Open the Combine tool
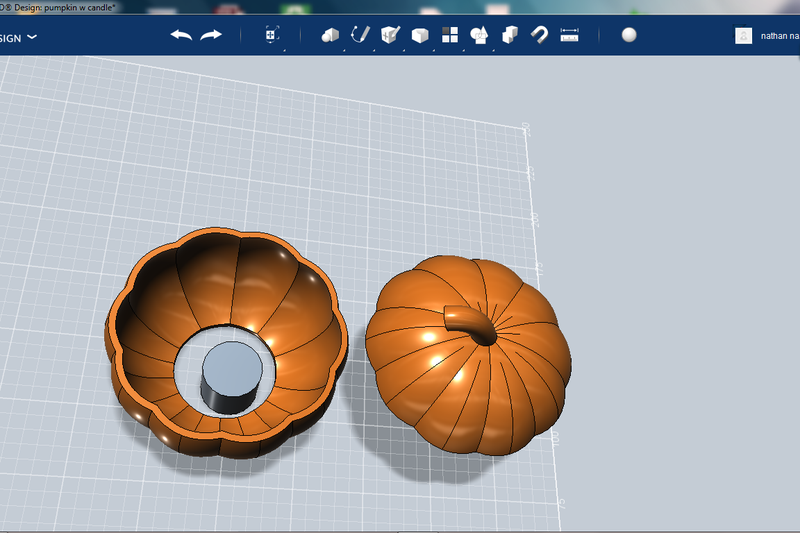This screenshot has width=800, height=533. click(509, 35)
